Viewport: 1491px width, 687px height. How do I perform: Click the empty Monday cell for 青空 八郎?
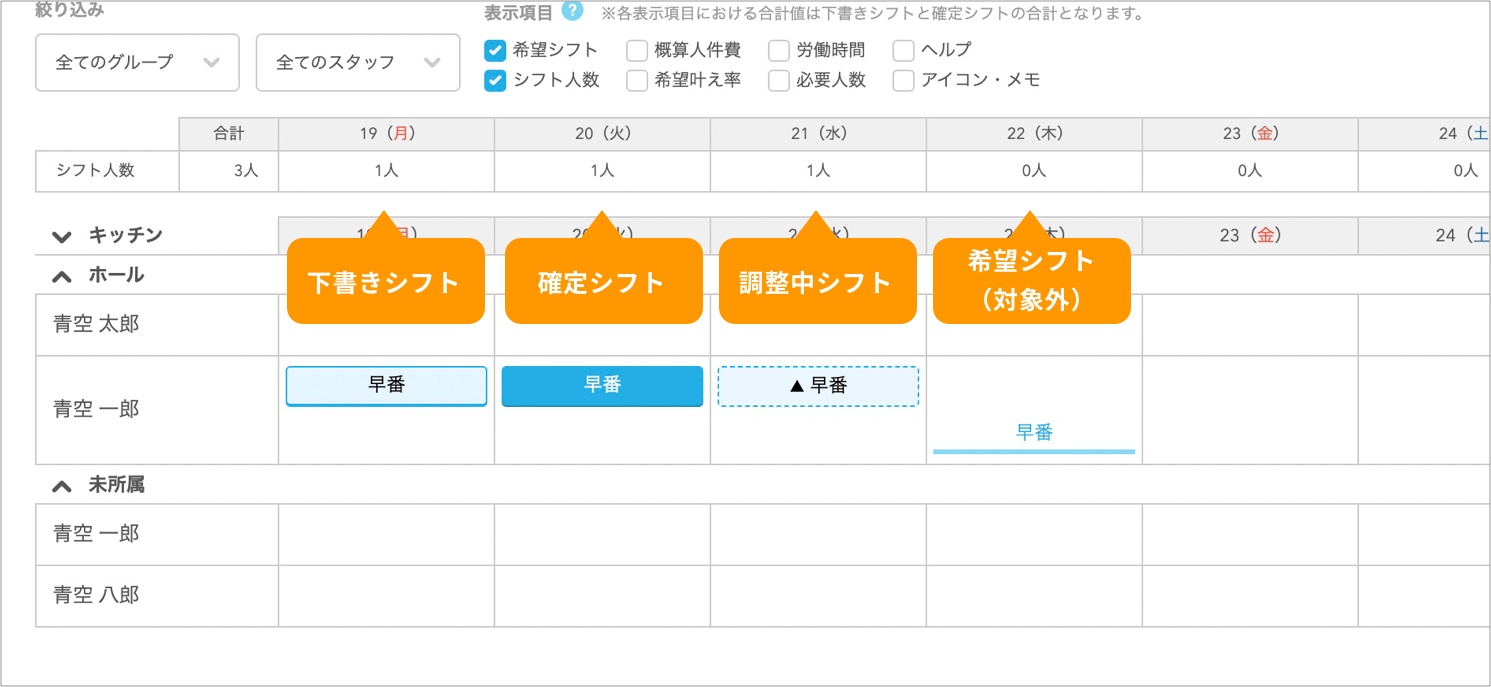pos(386,596)
